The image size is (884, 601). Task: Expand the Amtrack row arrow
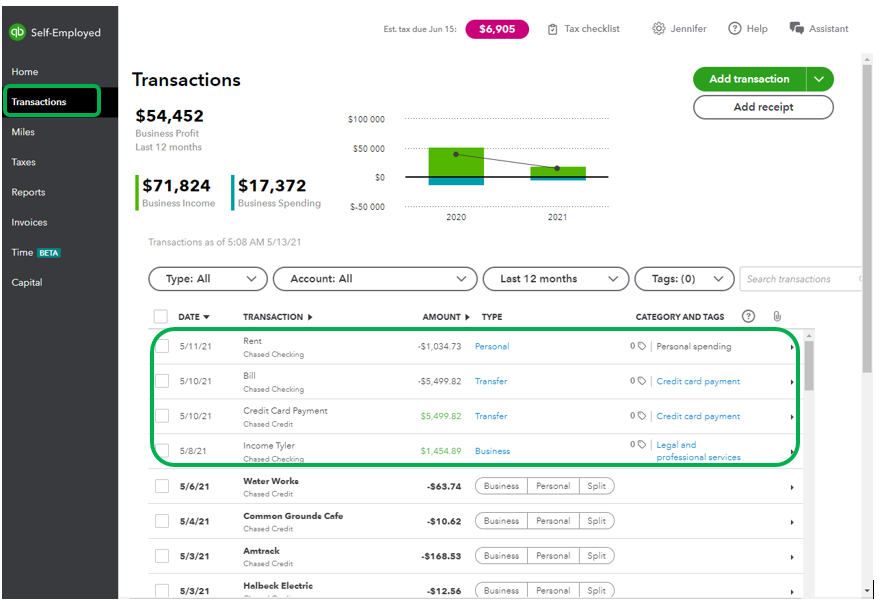(792, 557)
